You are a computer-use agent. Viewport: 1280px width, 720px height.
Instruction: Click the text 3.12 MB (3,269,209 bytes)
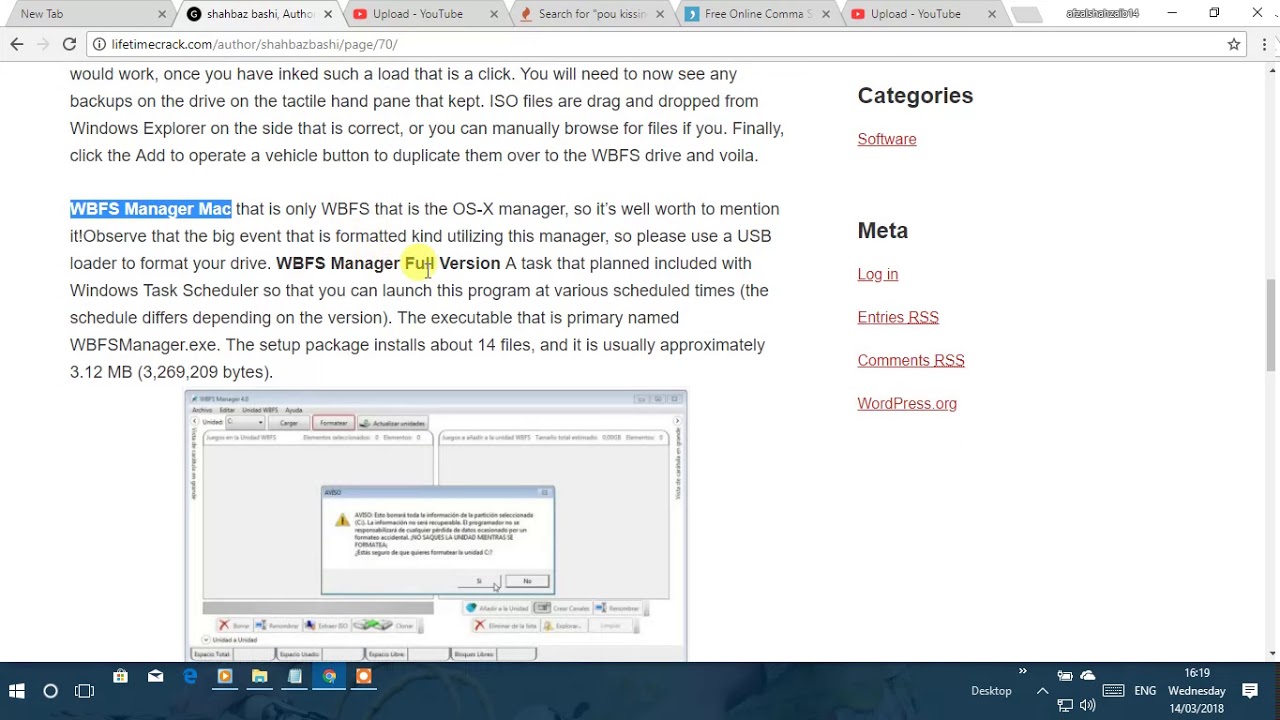(171, 372)
